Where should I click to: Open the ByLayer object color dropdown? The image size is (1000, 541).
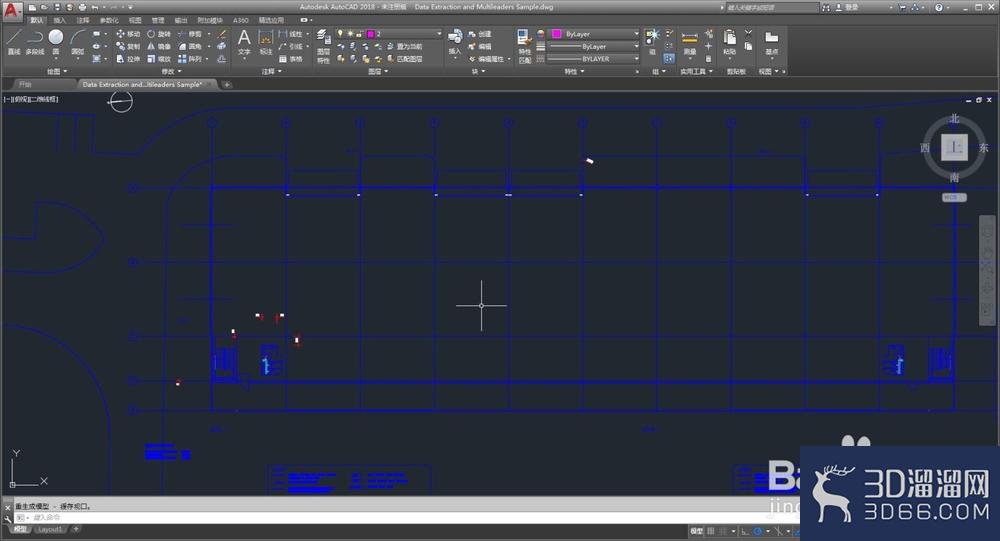[x=595, y=34]
